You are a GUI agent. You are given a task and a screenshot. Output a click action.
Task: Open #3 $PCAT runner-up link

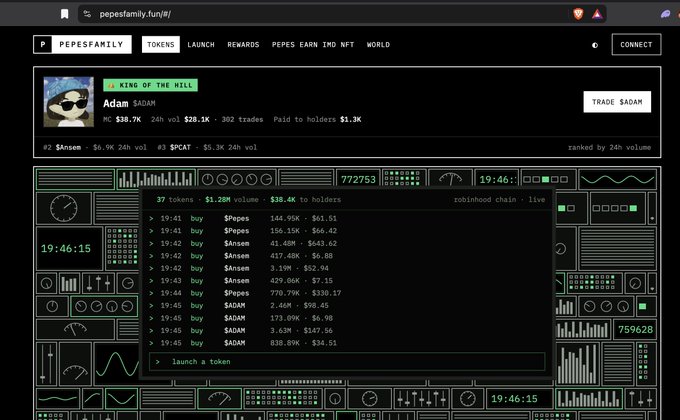(207, 148)
